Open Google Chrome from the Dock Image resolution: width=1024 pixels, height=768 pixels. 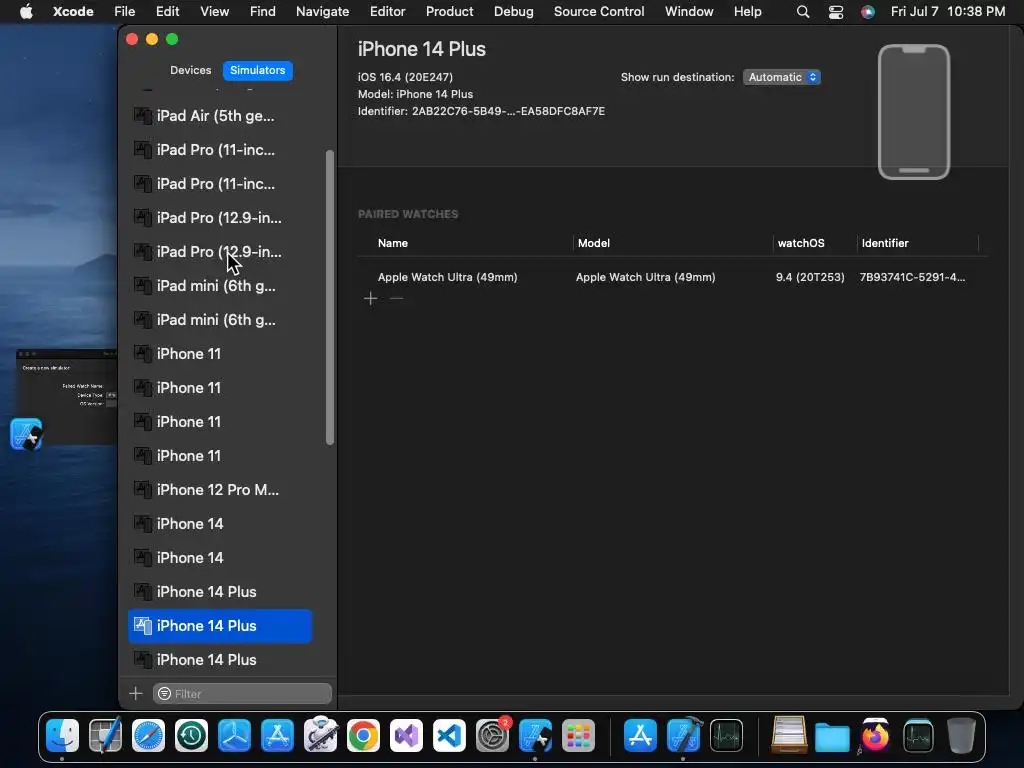363,735
